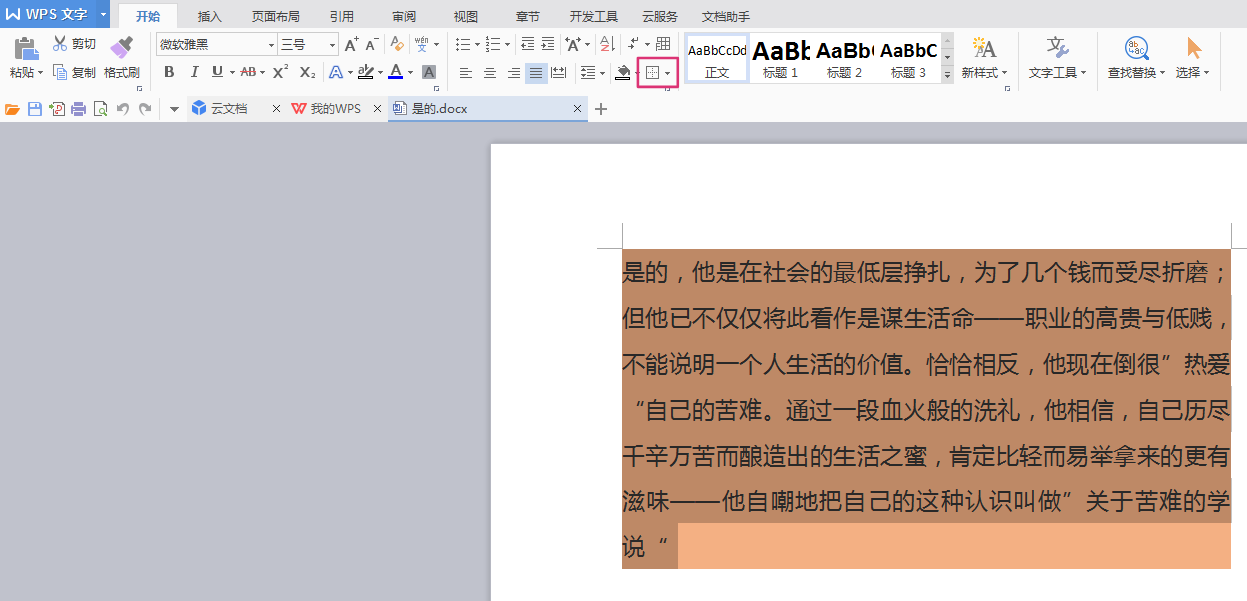
Task: Toggle Underline U button
Action: (218, 72)
